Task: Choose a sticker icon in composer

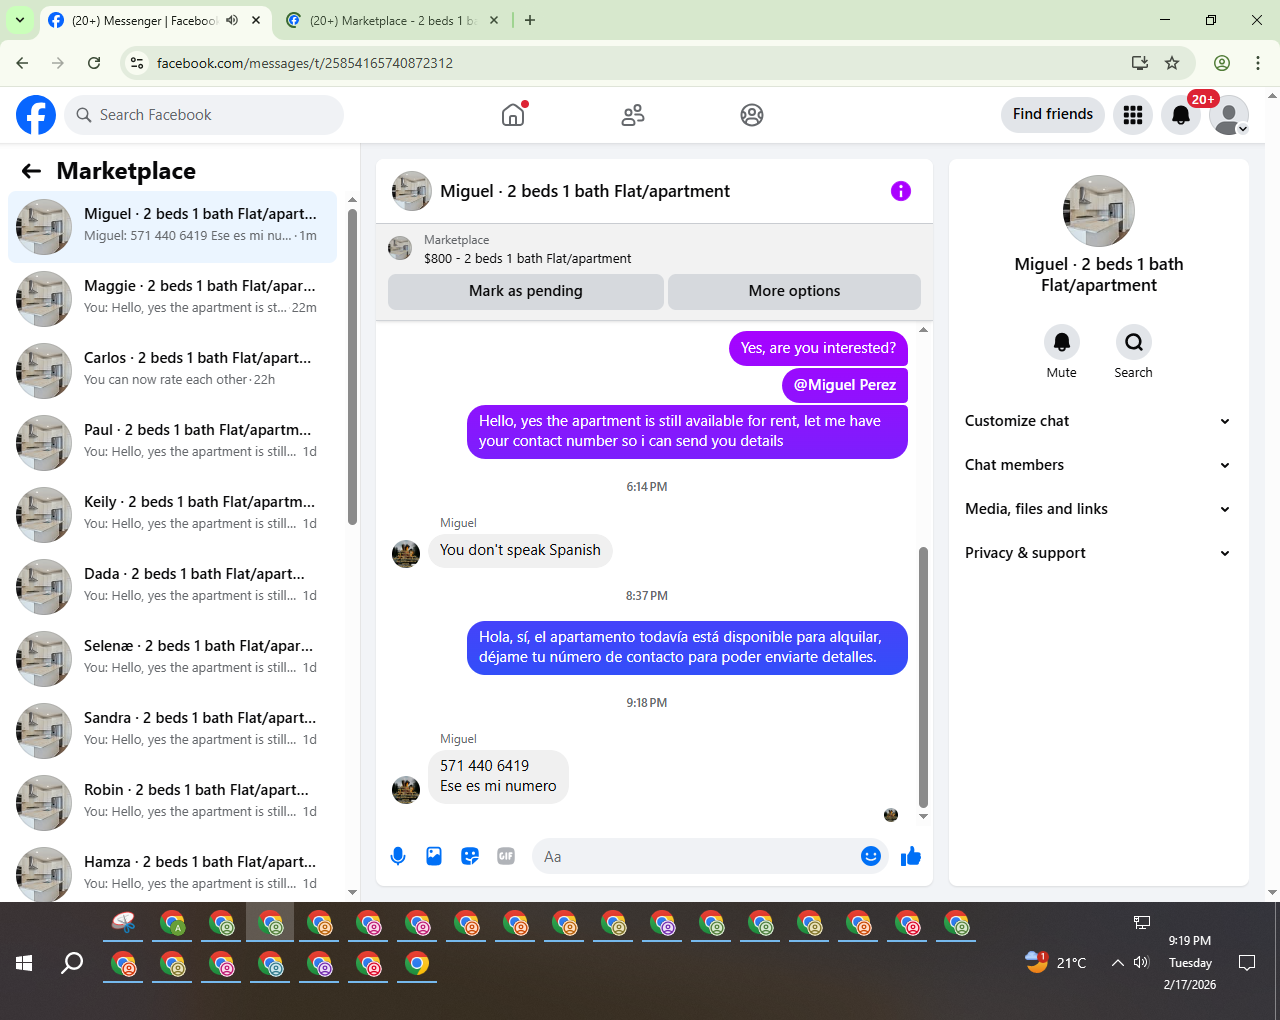Action: [470, 856]
